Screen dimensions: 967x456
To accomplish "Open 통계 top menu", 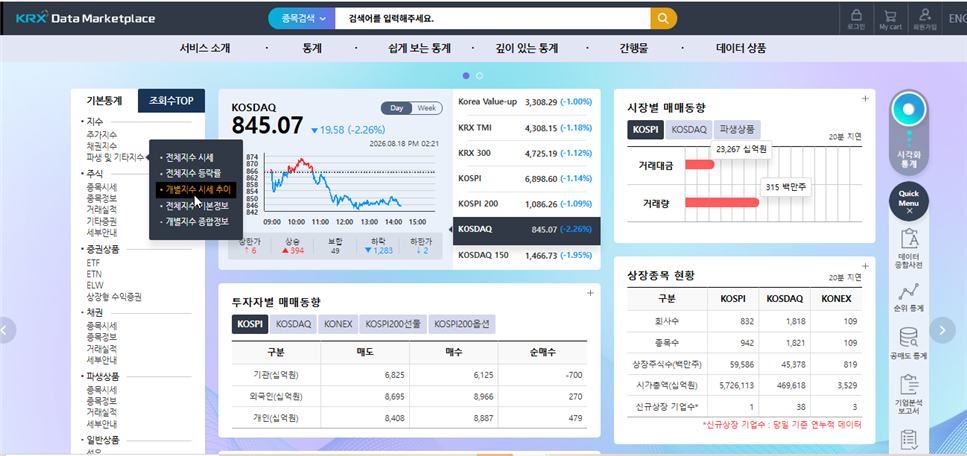I will 312,48.
